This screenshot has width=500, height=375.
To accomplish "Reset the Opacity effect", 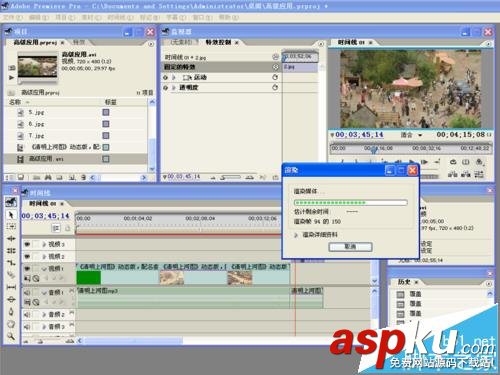I will pyautogui.click(x=275, y=88).
